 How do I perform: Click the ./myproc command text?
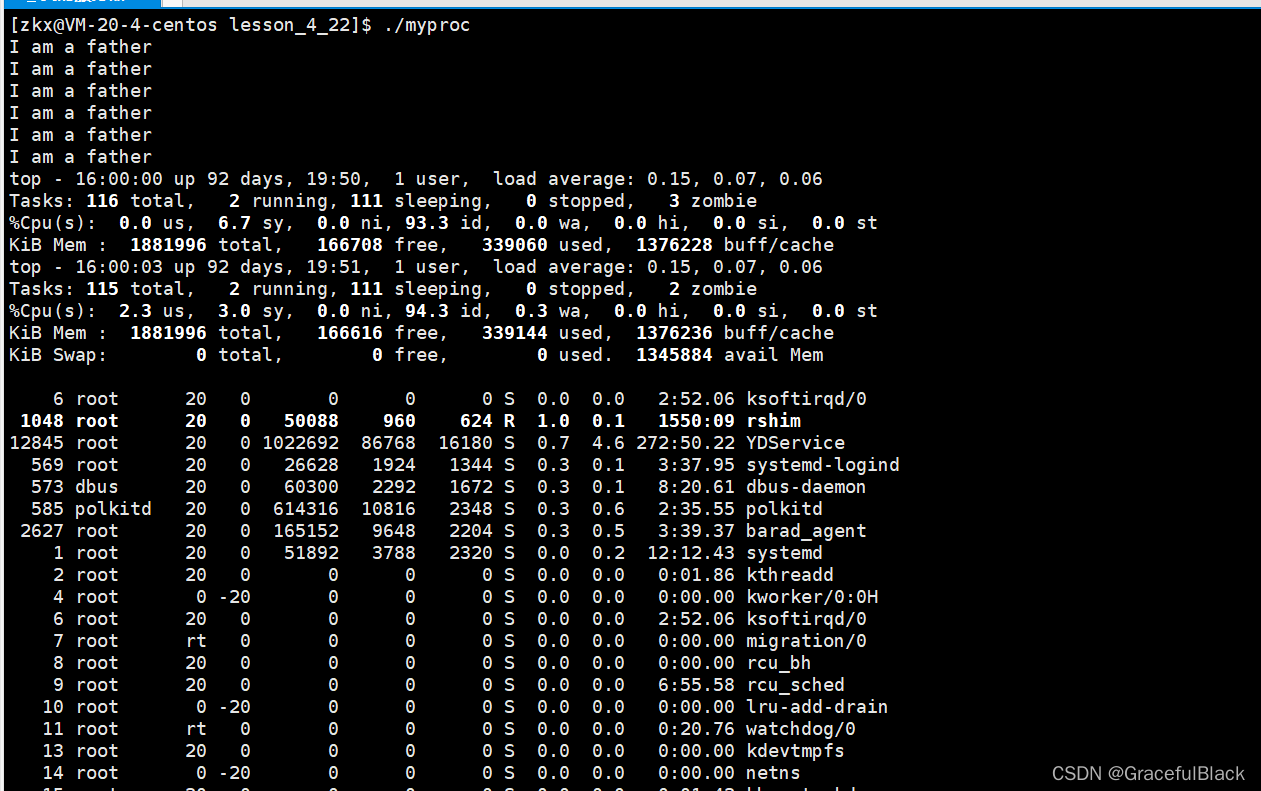point(427,25)
